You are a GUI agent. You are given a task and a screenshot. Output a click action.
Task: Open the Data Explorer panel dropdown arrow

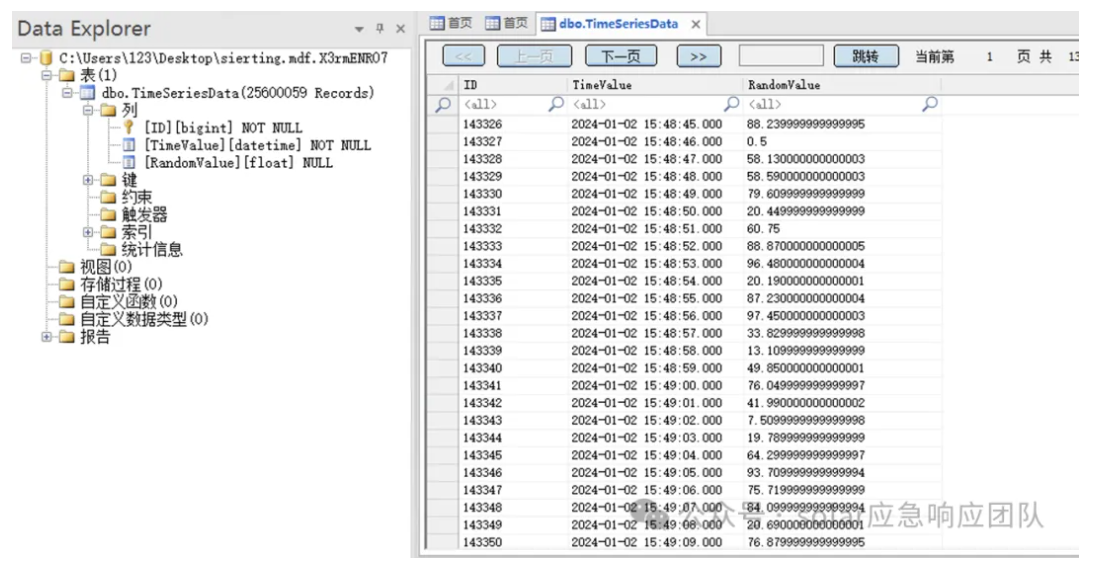coord(360,30)
